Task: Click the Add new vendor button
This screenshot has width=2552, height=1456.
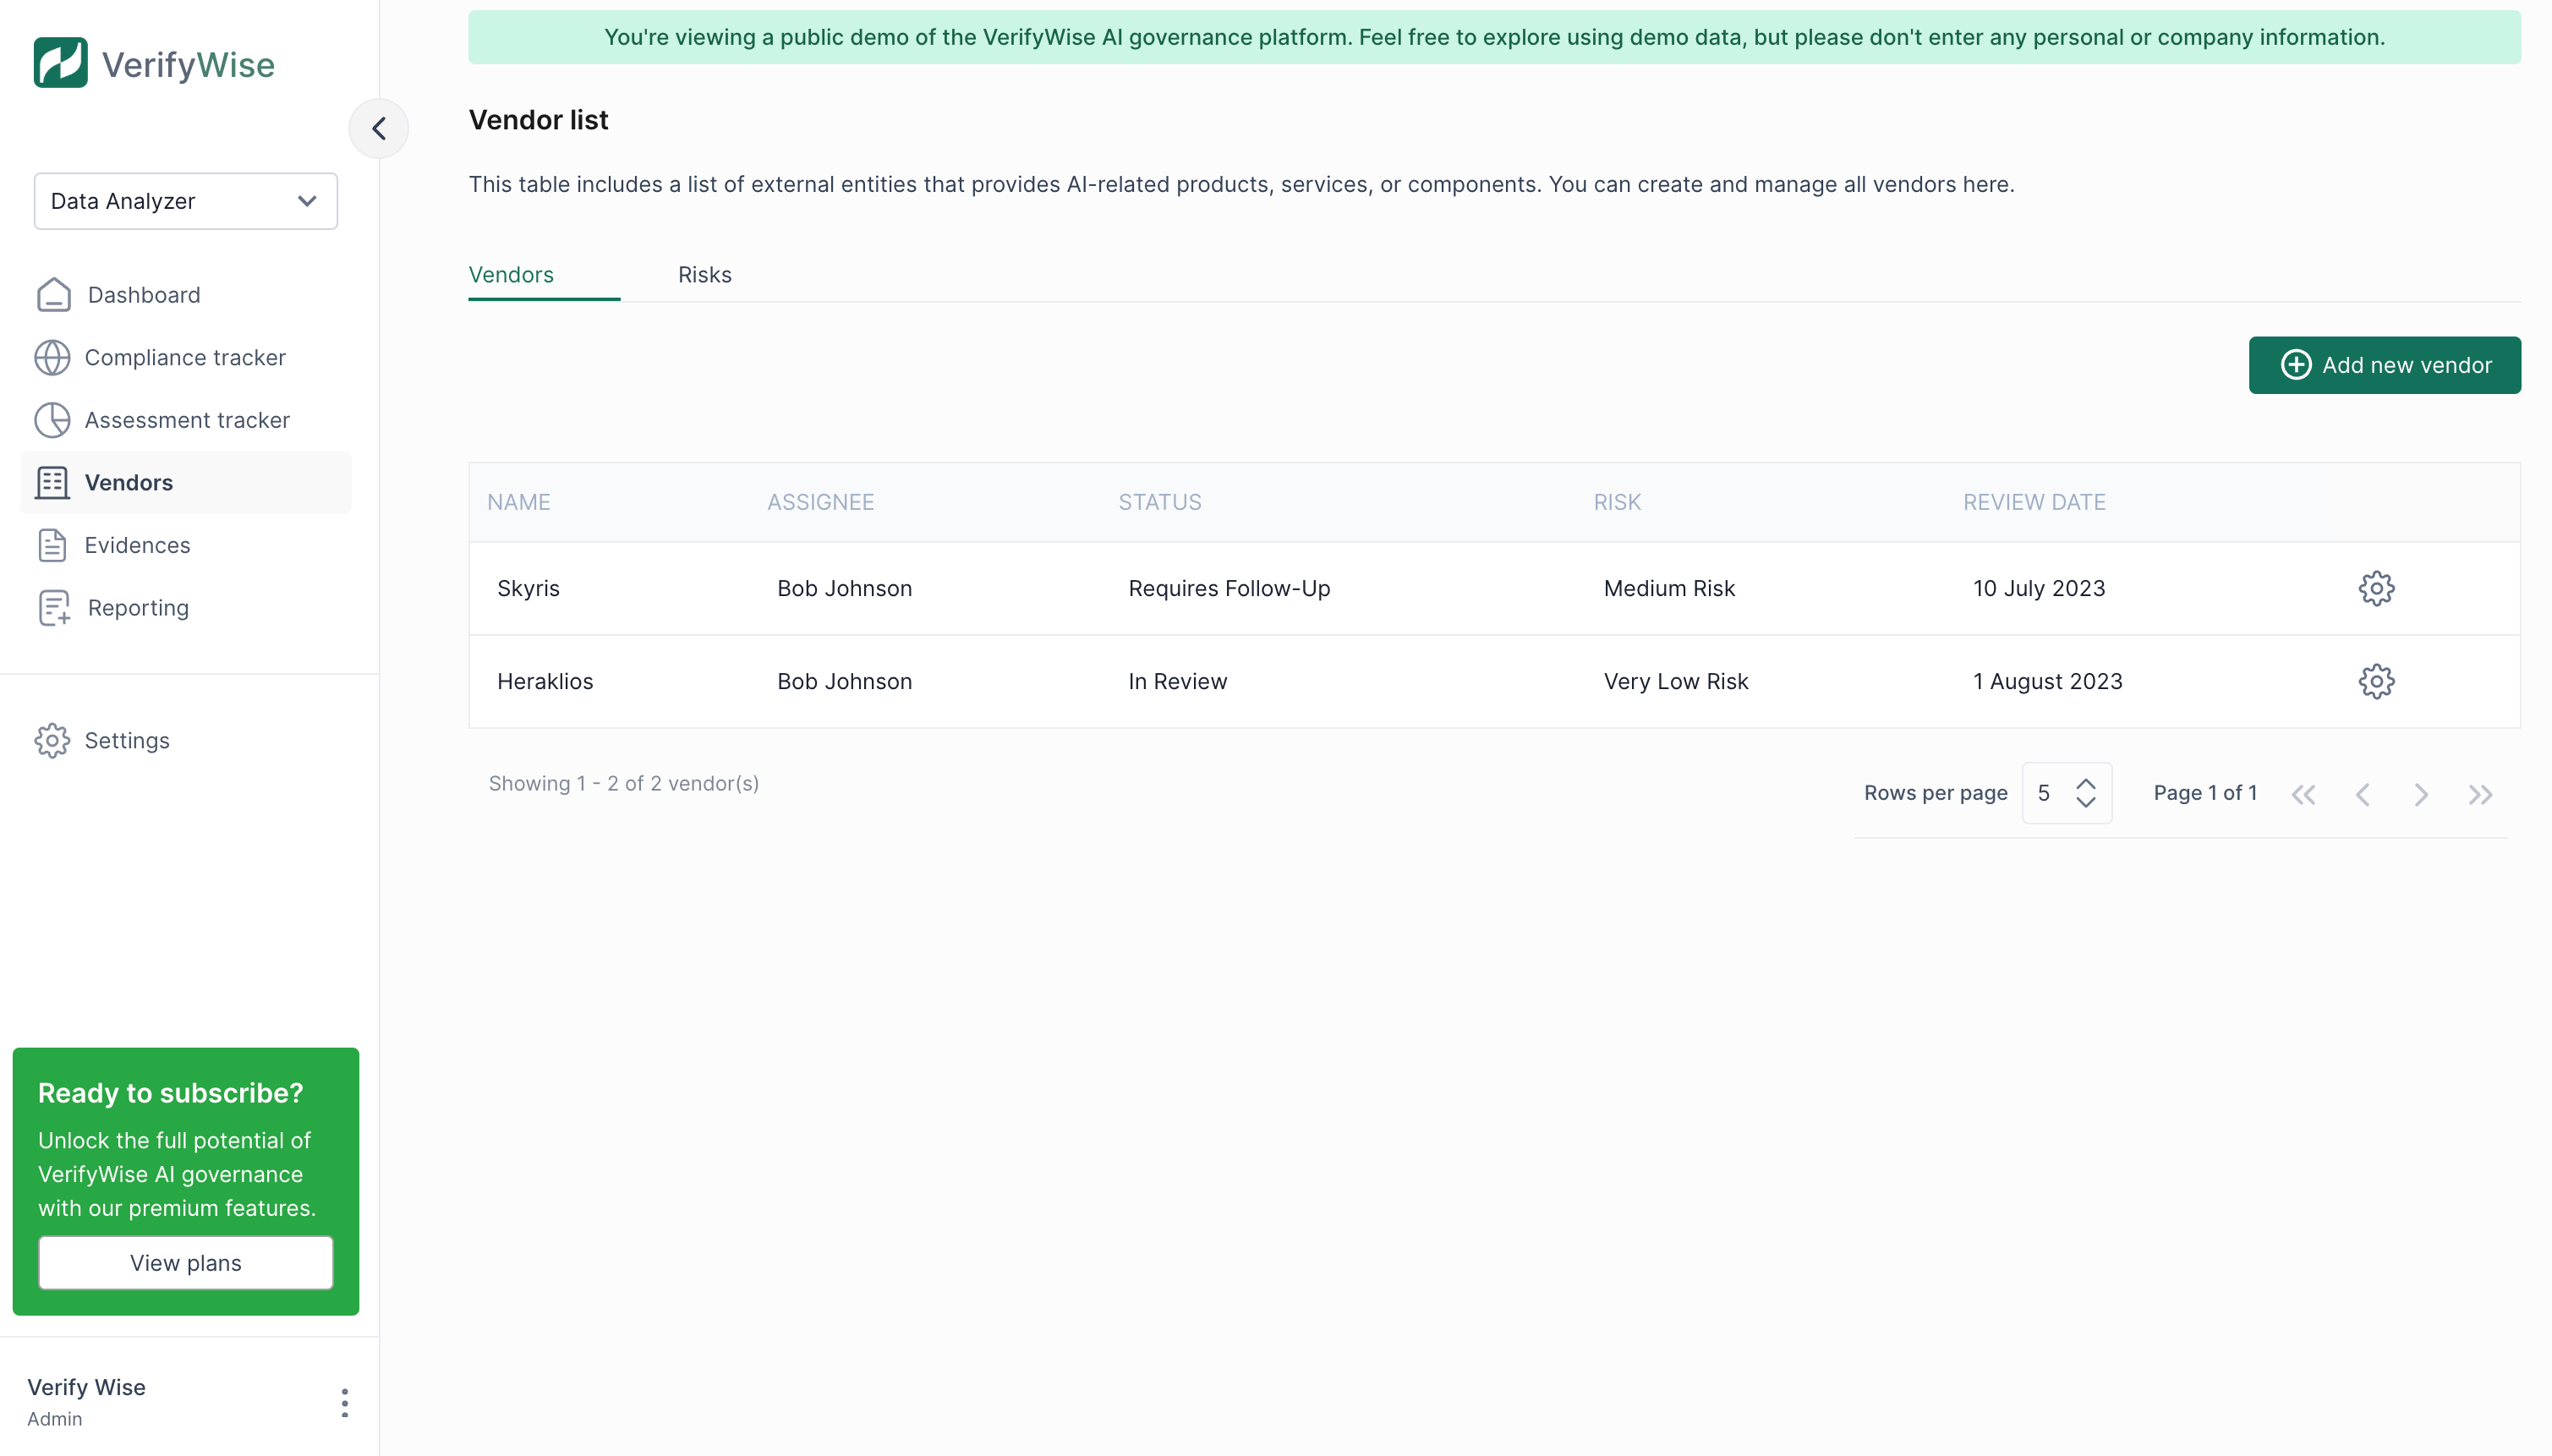Action: [2384, 364]
